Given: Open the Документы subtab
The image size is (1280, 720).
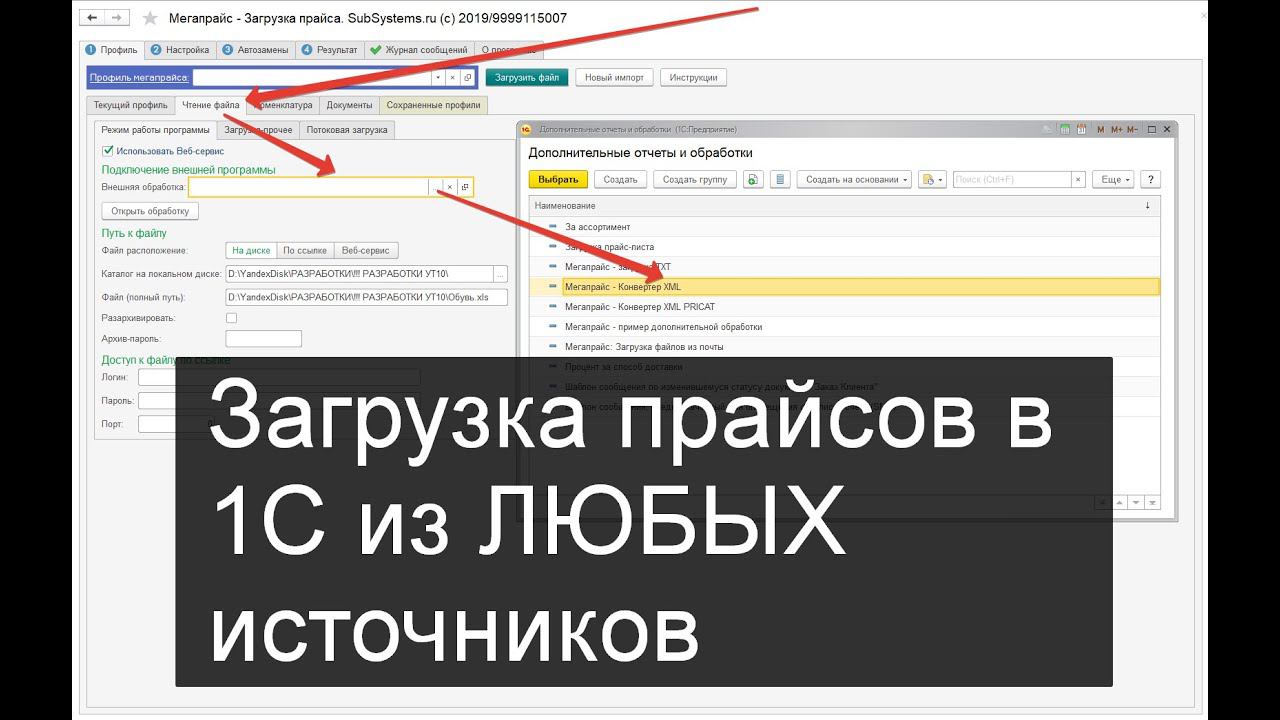Looking at the screenshot, I should coord(350,105).
